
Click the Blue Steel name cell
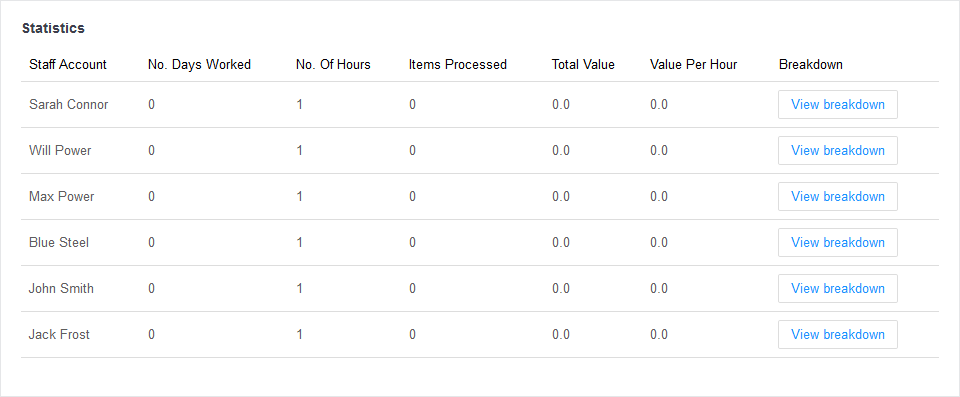59,243
